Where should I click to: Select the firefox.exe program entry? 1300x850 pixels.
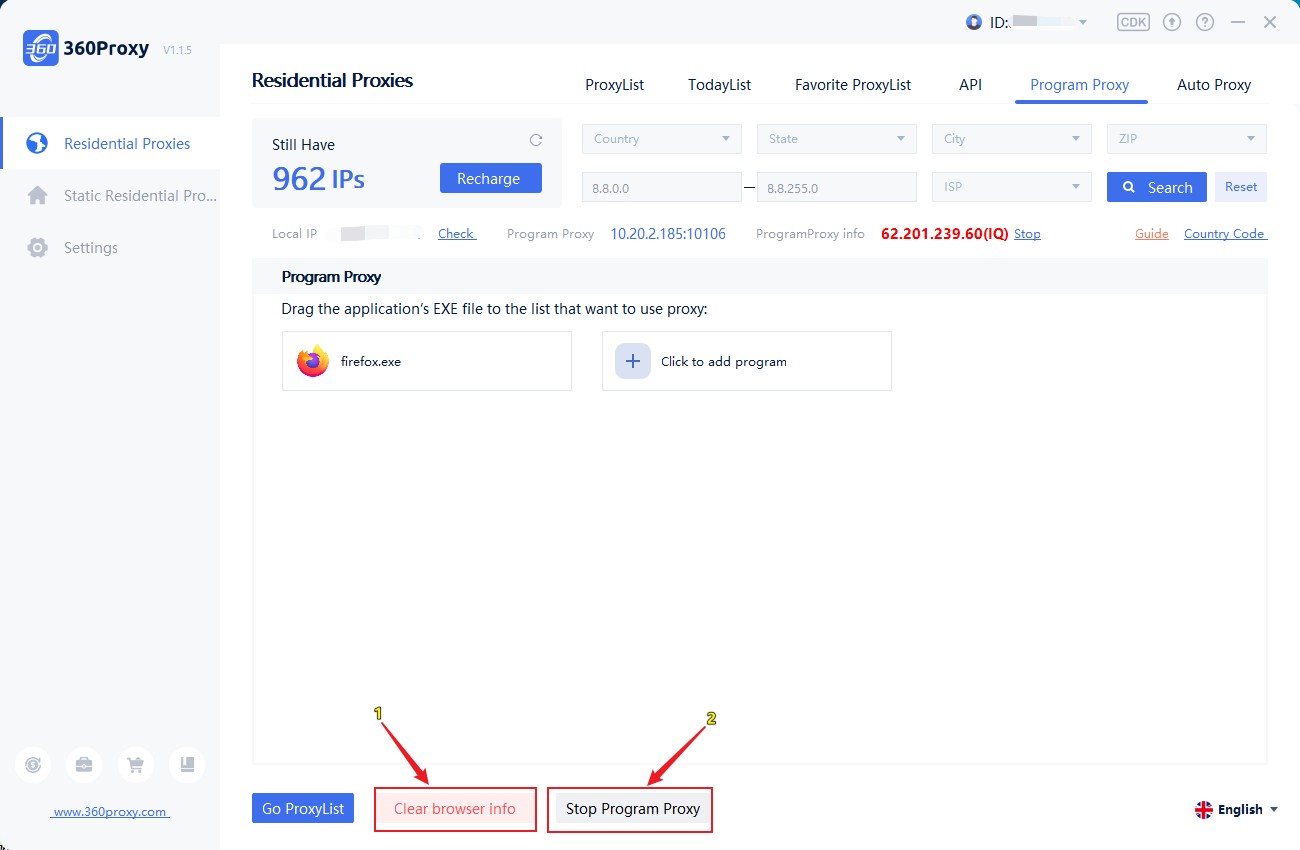(x=427, y=361)
